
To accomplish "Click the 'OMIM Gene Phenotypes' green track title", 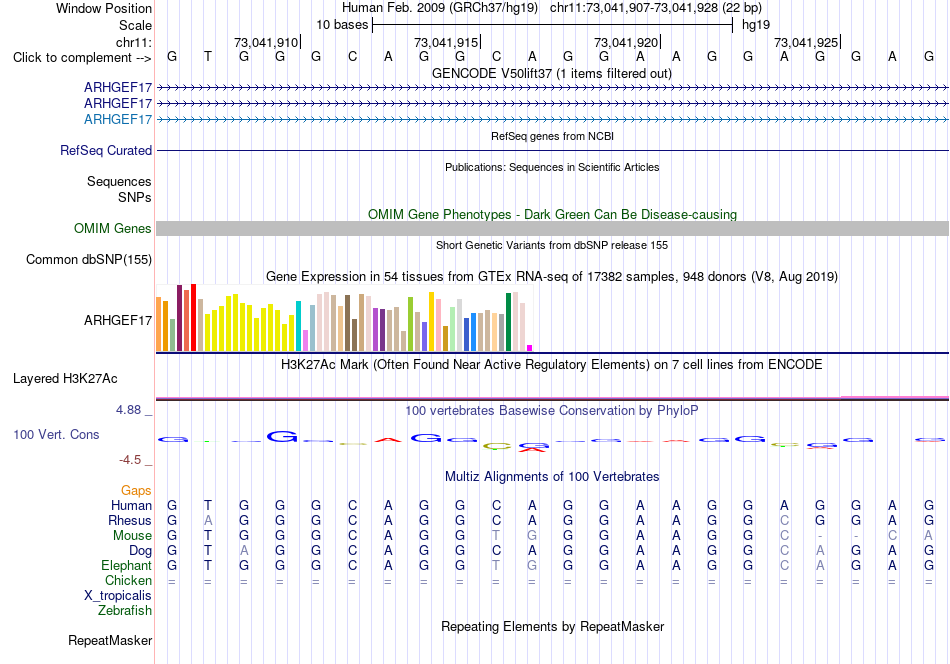I will pos(552,214).
